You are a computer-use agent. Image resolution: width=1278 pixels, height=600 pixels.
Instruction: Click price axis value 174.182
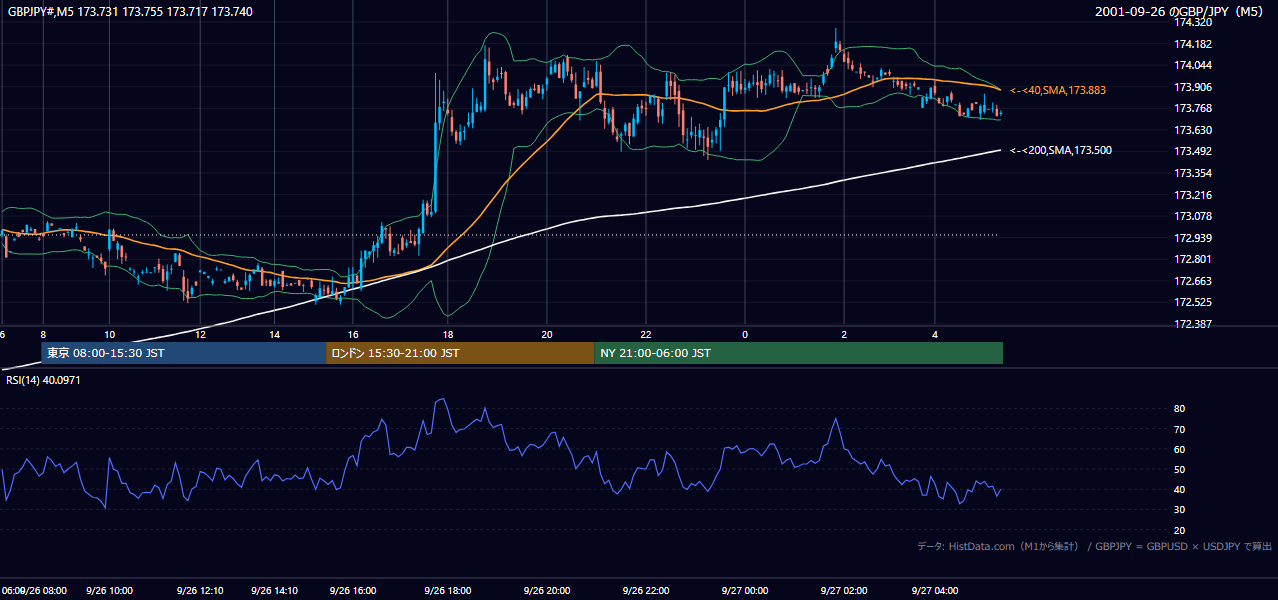pos(1193,44)
